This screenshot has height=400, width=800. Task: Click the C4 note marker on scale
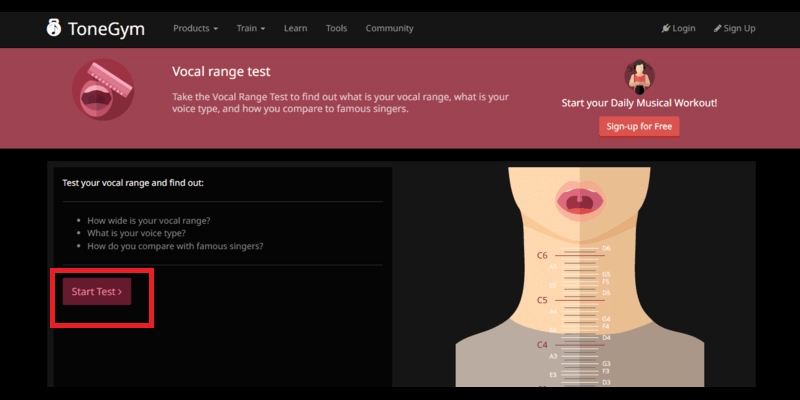[542, 345]
